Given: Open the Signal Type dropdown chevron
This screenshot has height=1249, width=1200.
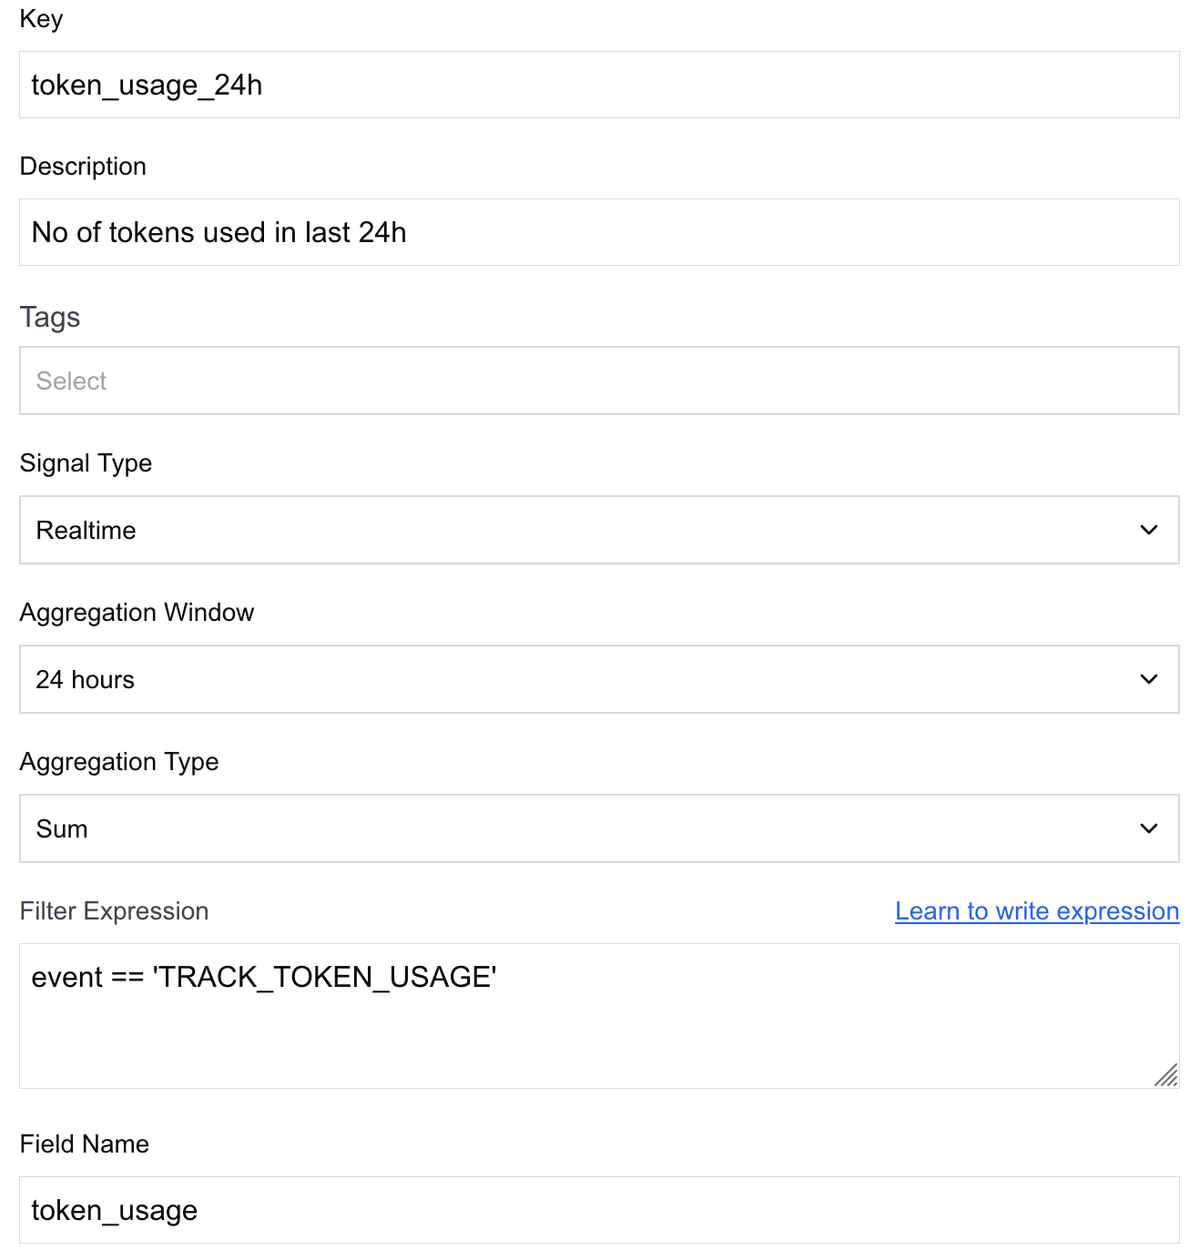Looking at the screenshot, I should [1148, 530].
